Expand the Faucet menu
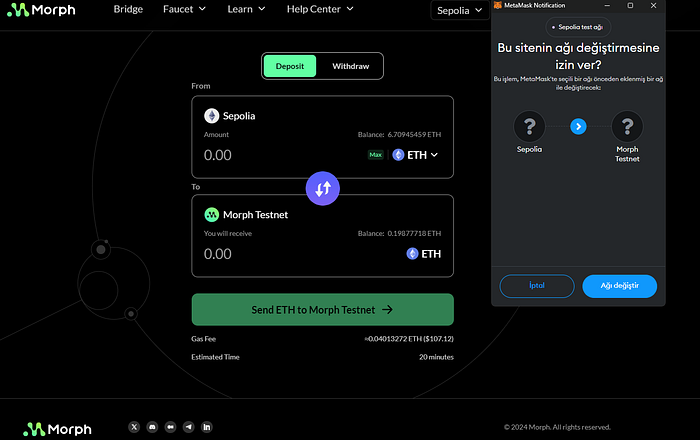This screenshot has width=700, height=440. click(184, 9)
